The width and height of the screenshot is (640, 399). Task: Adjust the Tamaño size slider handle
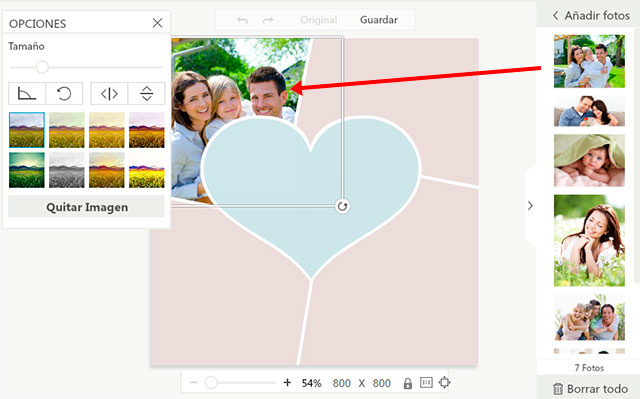[x=42, y=67]
